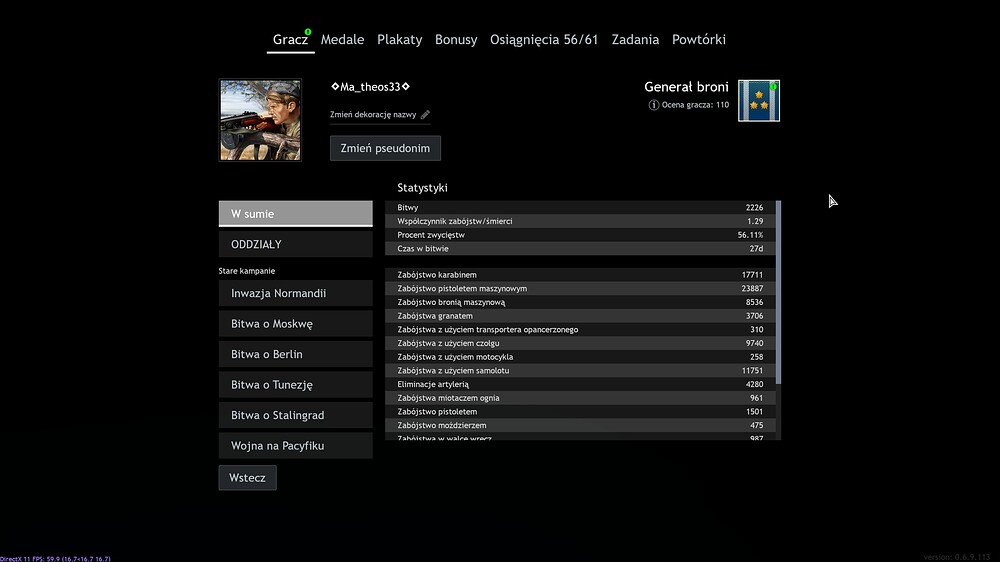Click the Ocena gracza: 110 text
This screenshot has width=1000, height=562.
(695, 105)
